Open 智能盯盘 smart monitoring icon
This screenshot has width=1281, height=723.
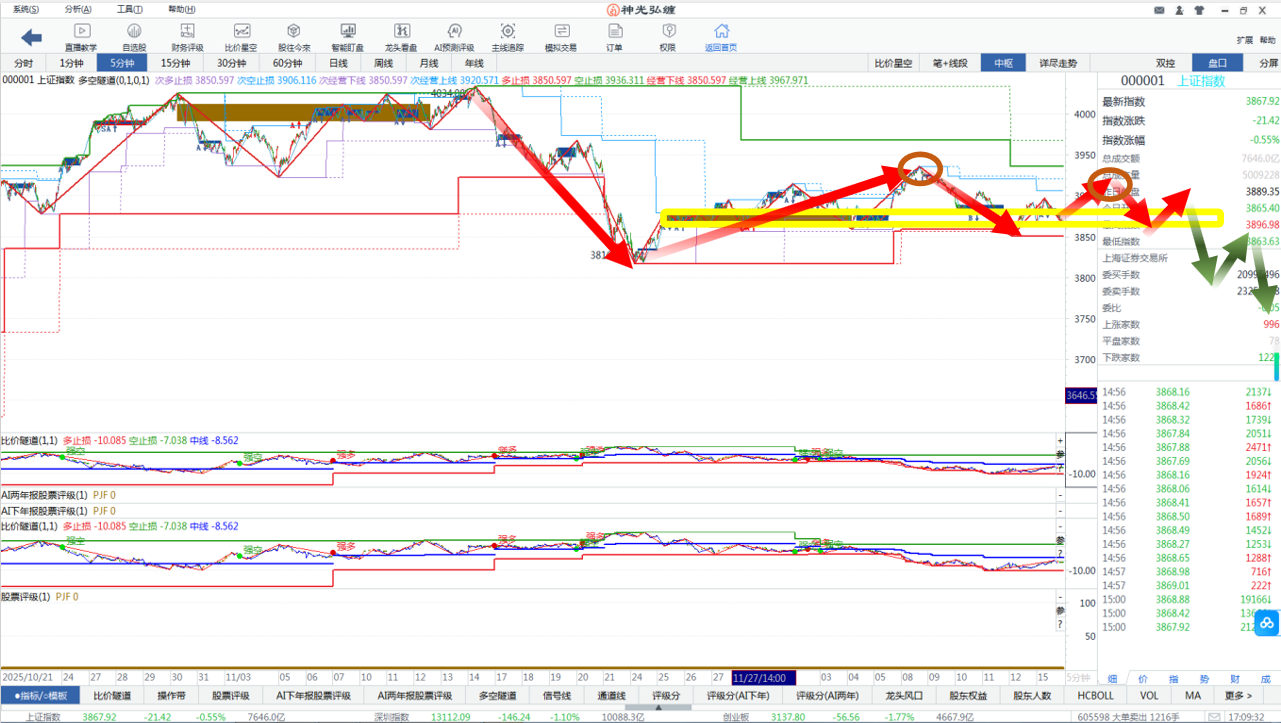(347, 38)
